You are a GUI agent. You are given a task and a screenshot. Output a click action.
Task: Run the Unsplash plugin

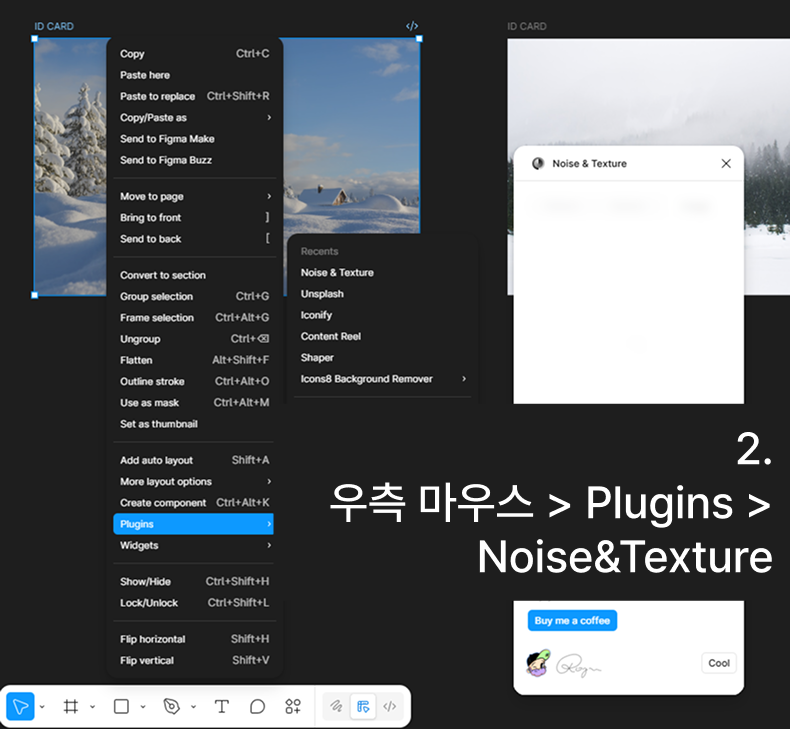point(383,293)
